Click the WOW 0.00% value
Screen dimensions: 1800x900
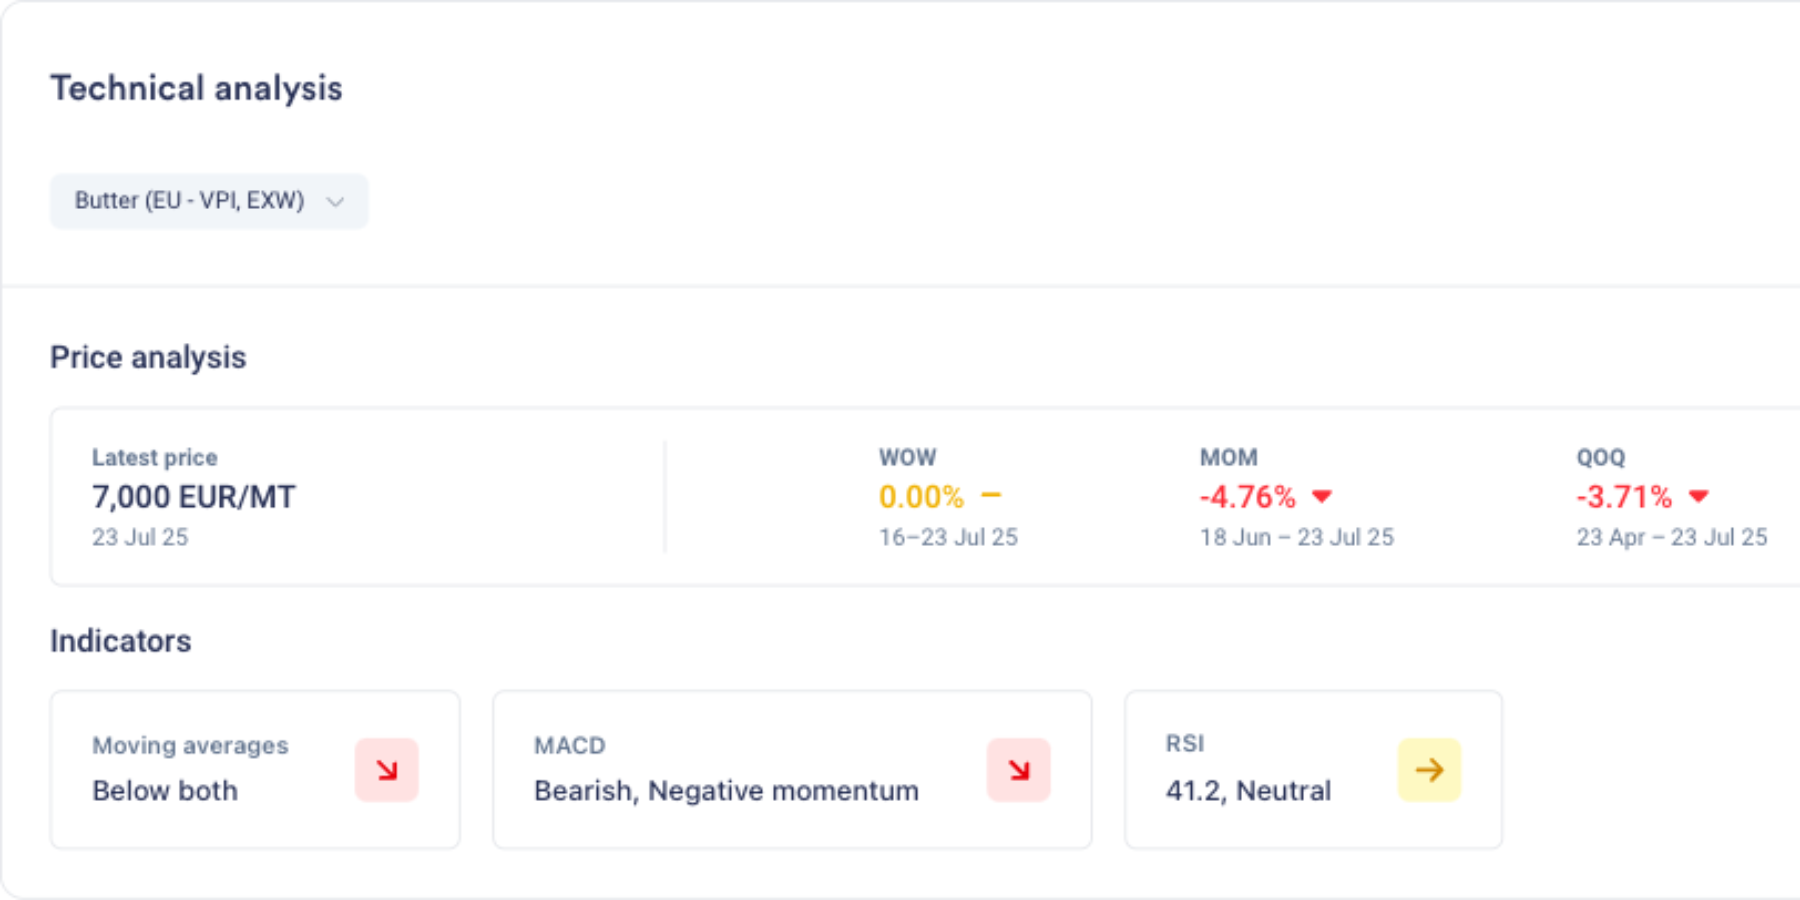point(921,497)
